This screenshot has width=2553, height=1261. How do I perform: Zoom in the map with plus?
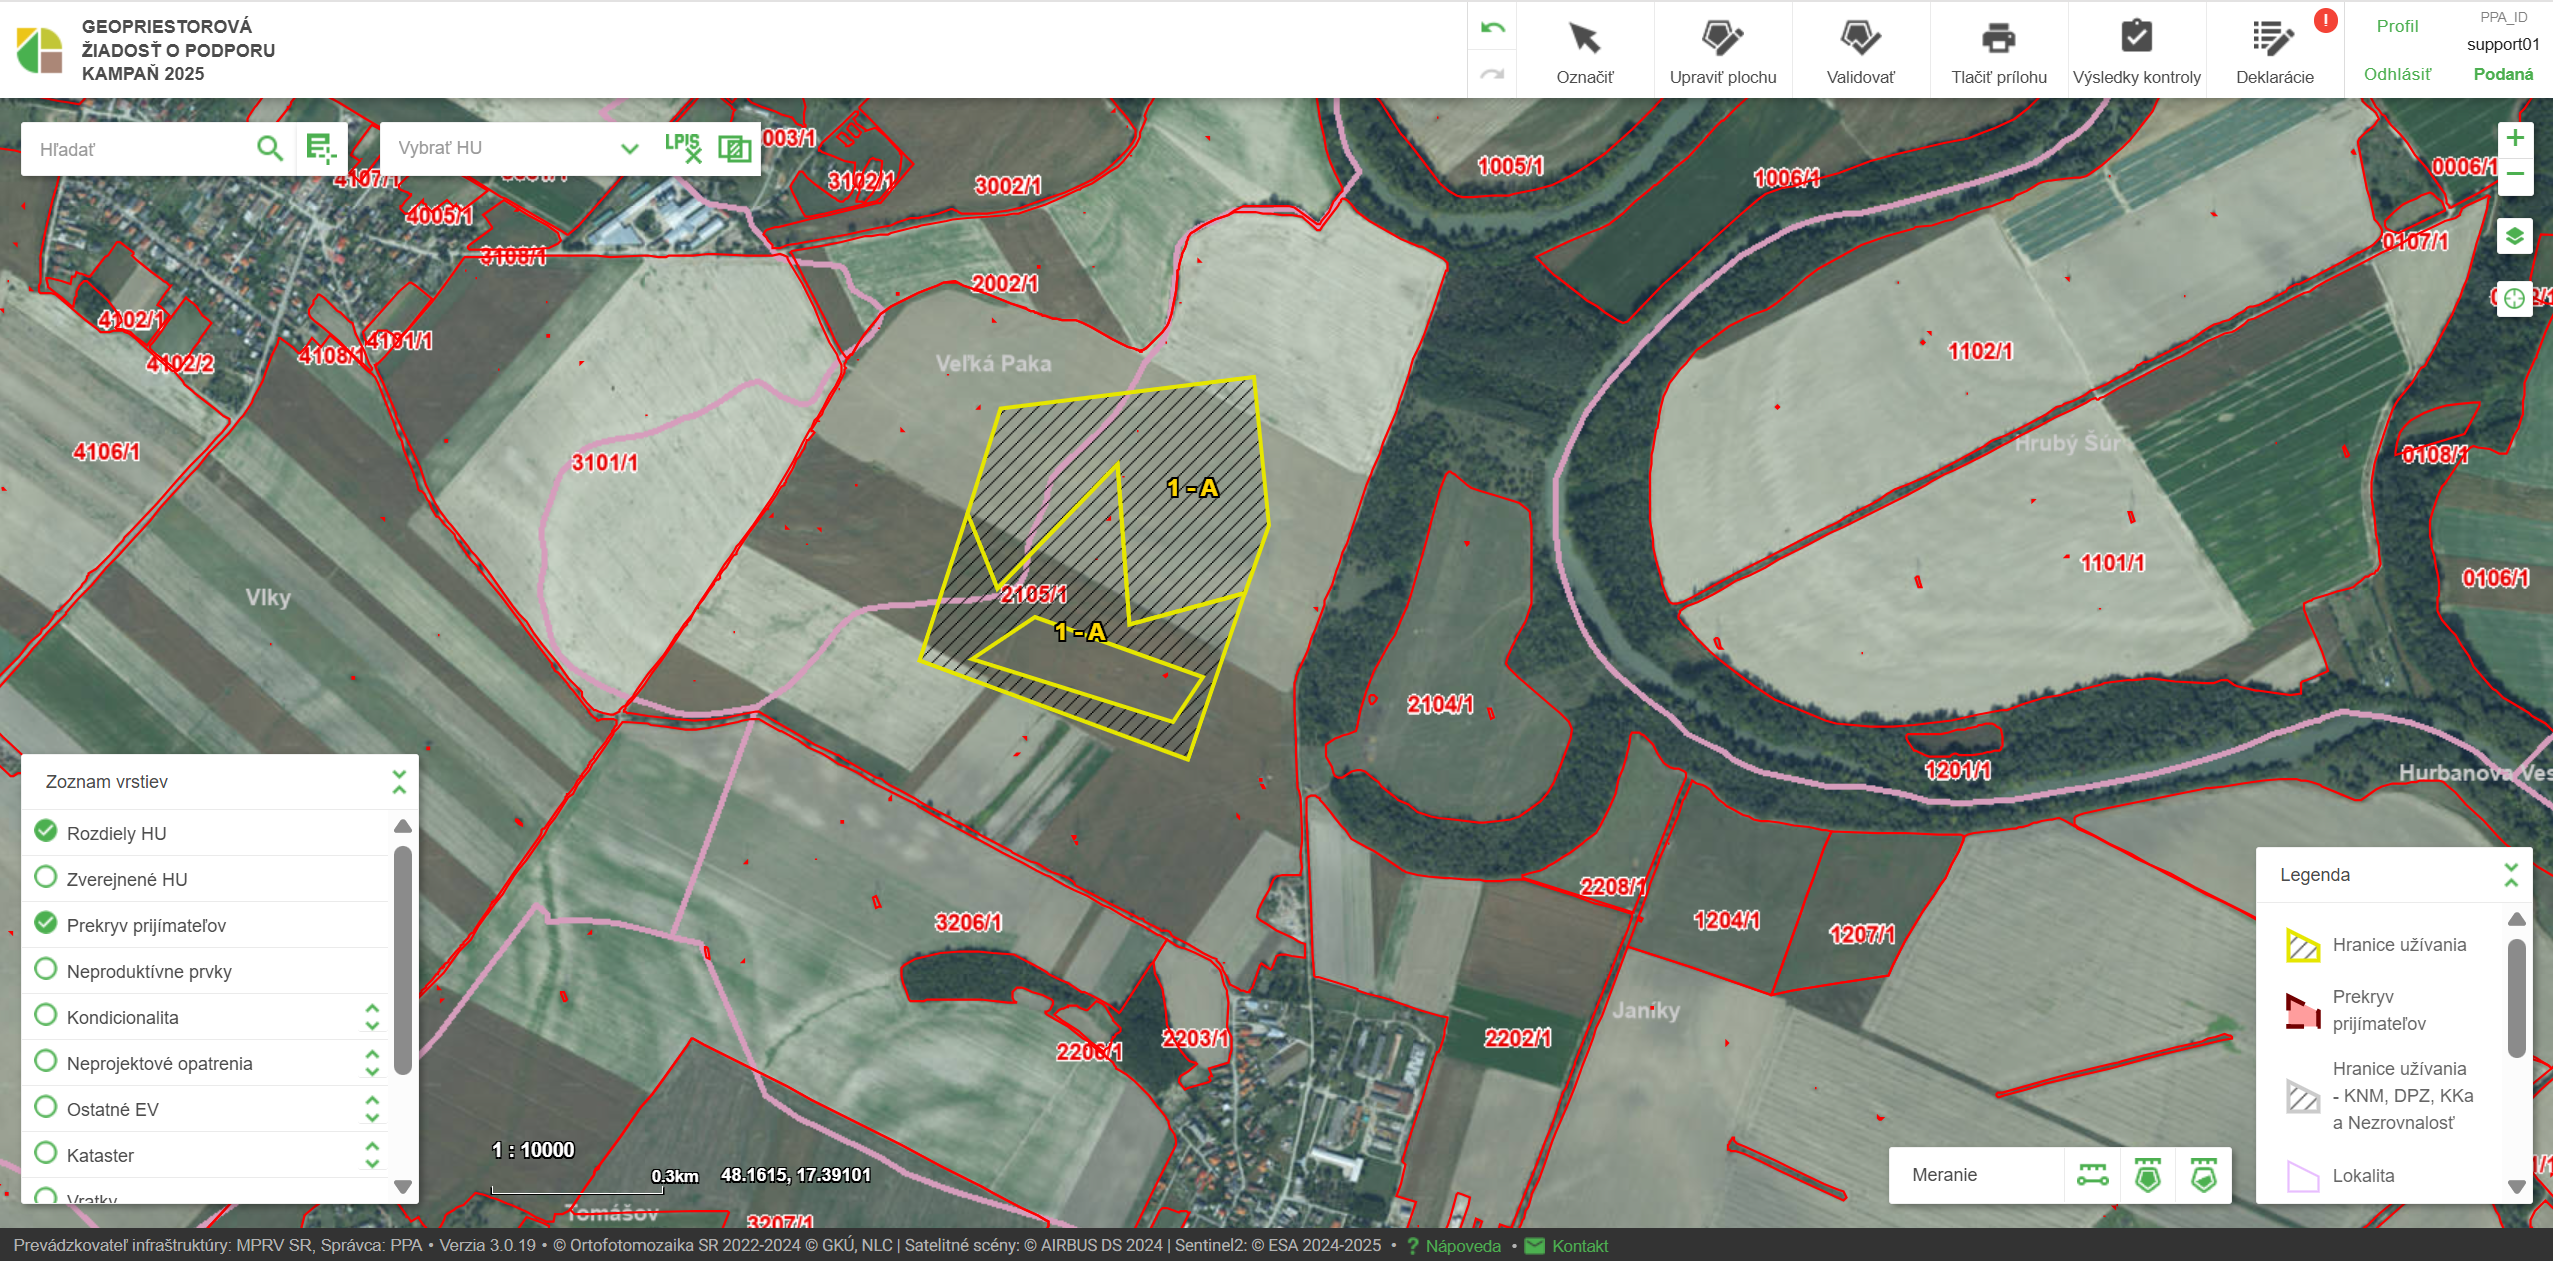coord(2514,139)
